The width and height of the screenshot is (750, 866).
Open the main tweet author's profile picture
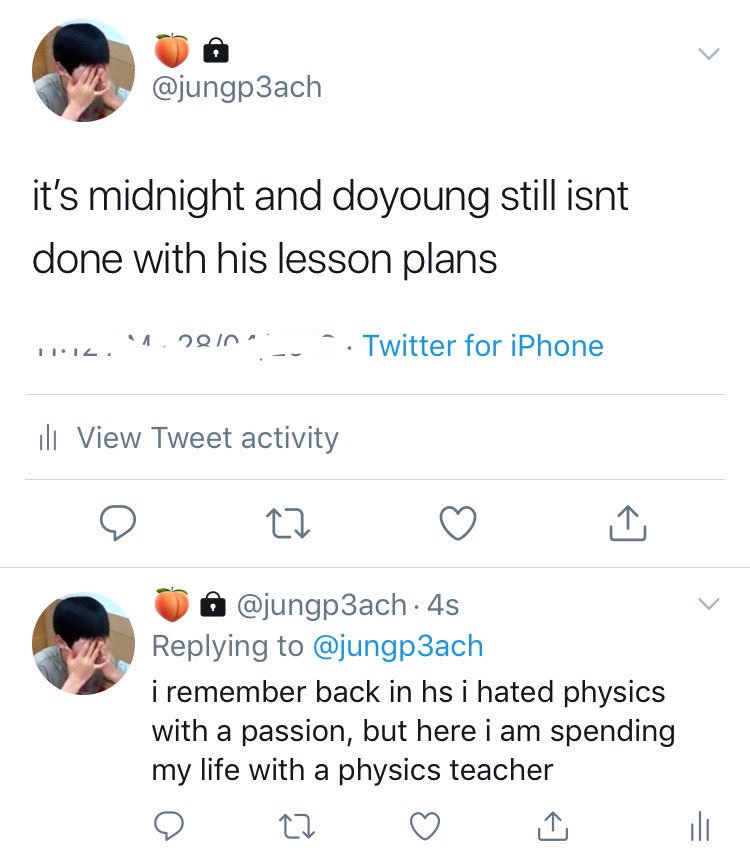click(x=83, y=70)
